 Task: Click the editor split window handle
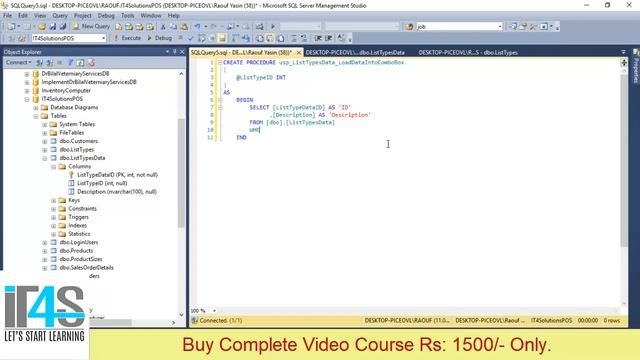click(624, 62)
